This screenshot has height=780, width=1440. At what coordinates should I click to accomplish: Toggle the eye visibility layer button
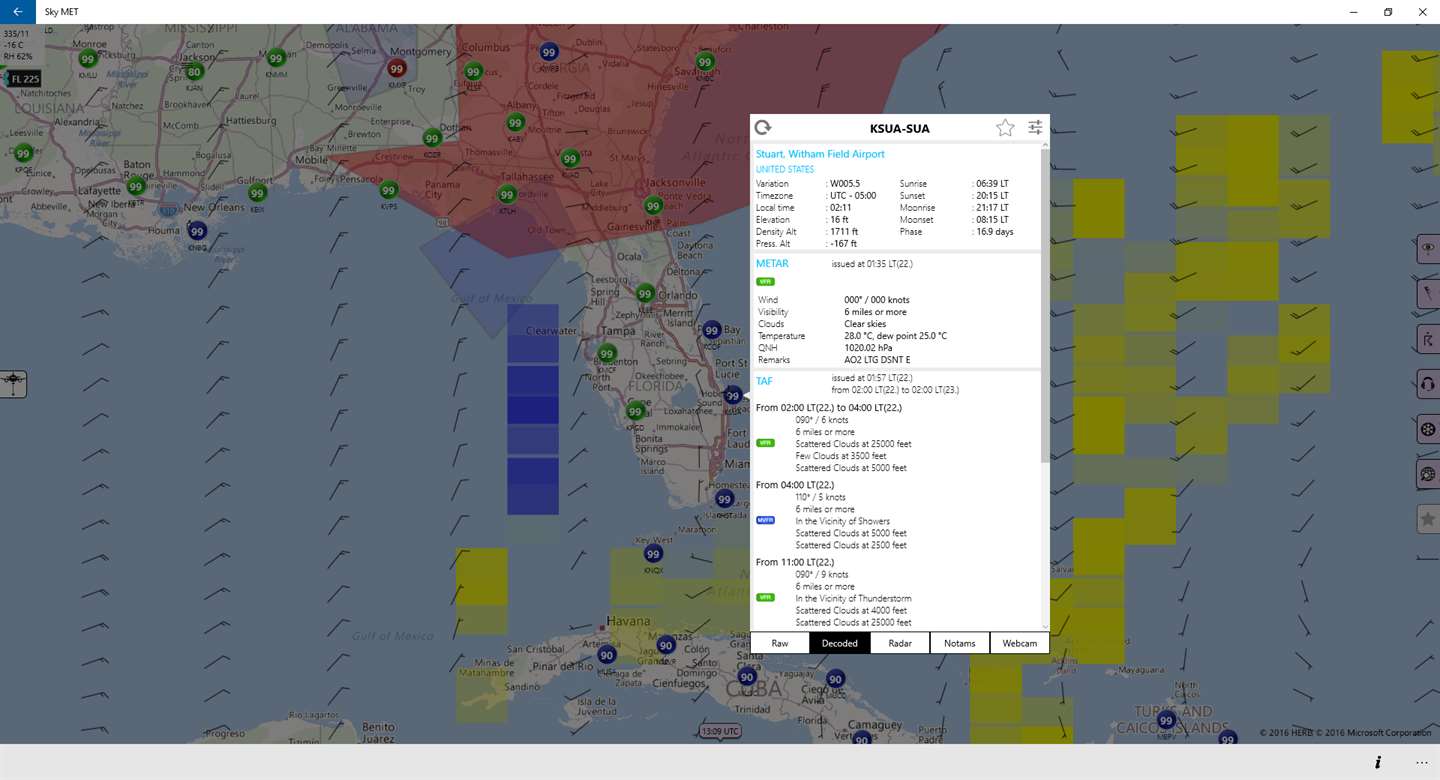[x=1428, y=247]
